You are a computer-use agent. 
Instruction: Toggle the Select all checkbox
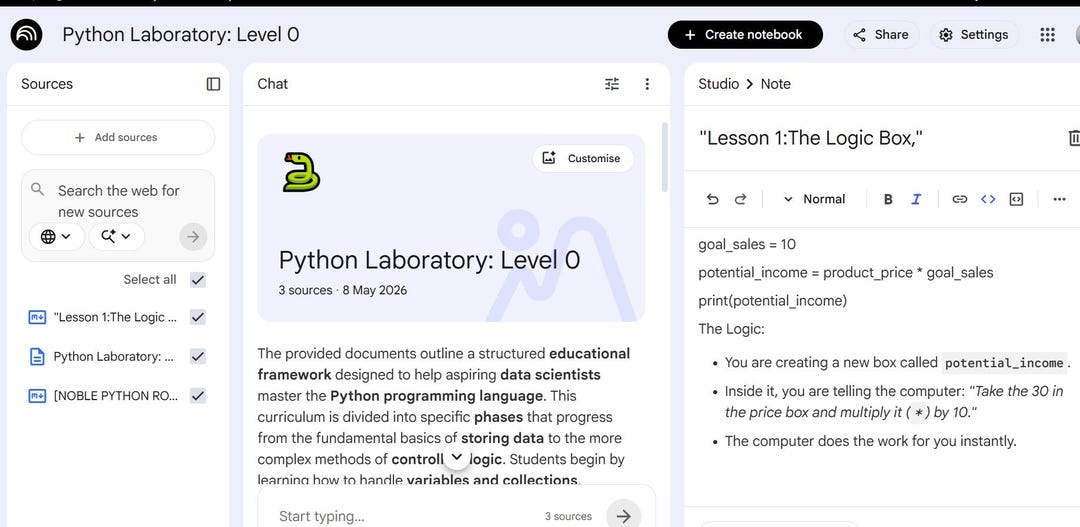point(198,280)
